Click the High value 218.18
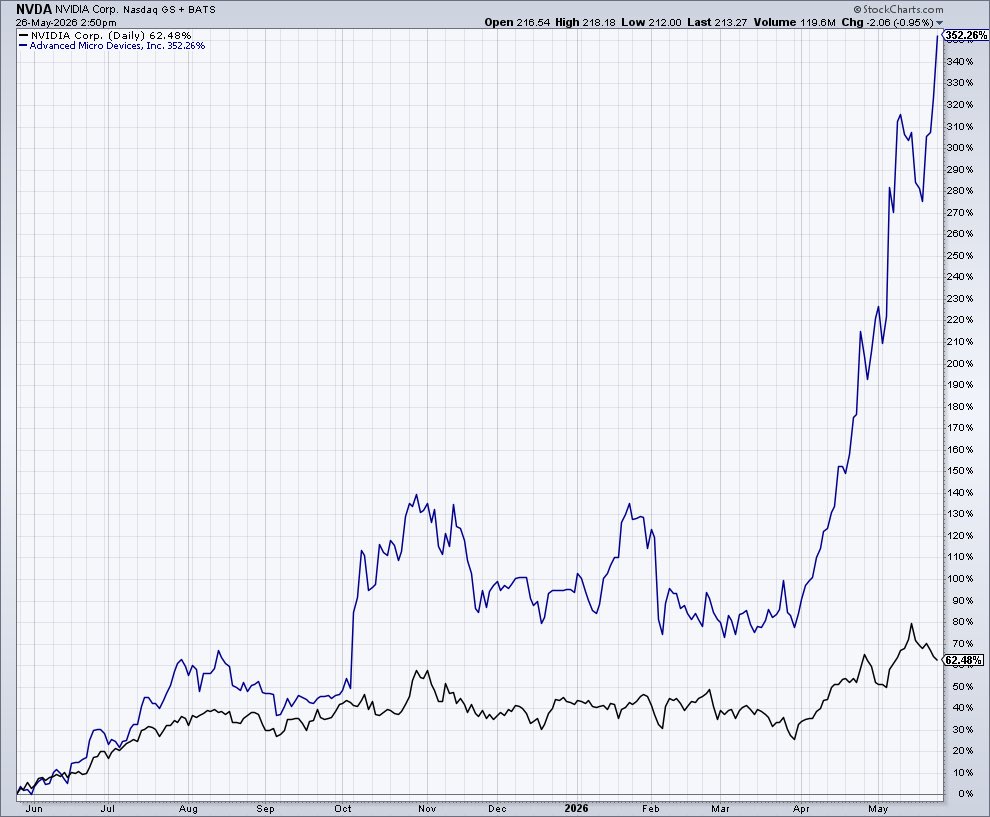The height and width of the screenshot is (817, 990). (x=599, y=22)
